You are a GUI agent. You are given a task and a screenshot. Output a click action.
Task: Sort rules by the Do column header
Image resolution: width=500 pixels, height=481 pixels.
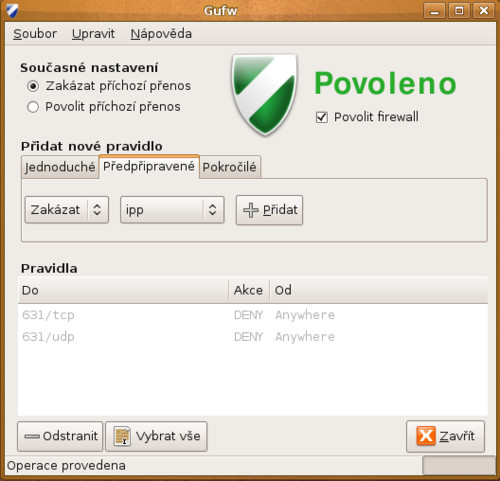coord(123,290)
